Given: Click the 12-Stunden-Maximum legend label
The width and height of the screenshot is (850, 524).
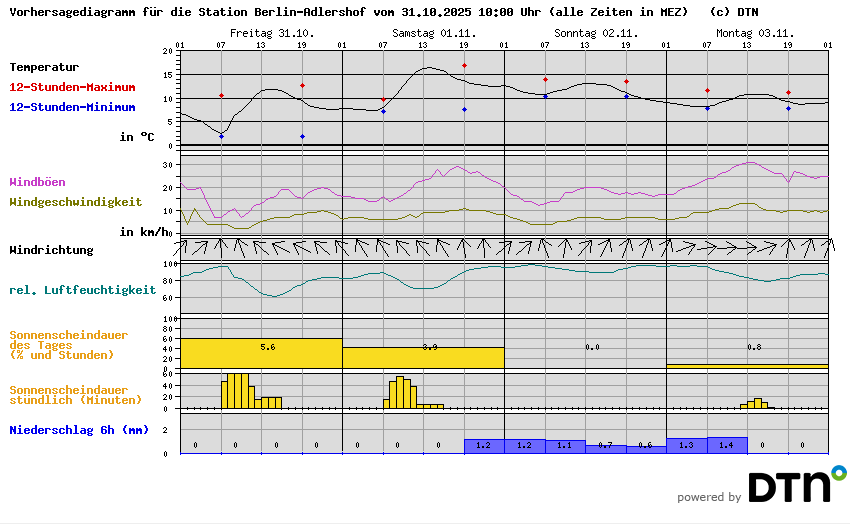Looking at the screenshot, I should pyautogui.click(x=72, y=87).
